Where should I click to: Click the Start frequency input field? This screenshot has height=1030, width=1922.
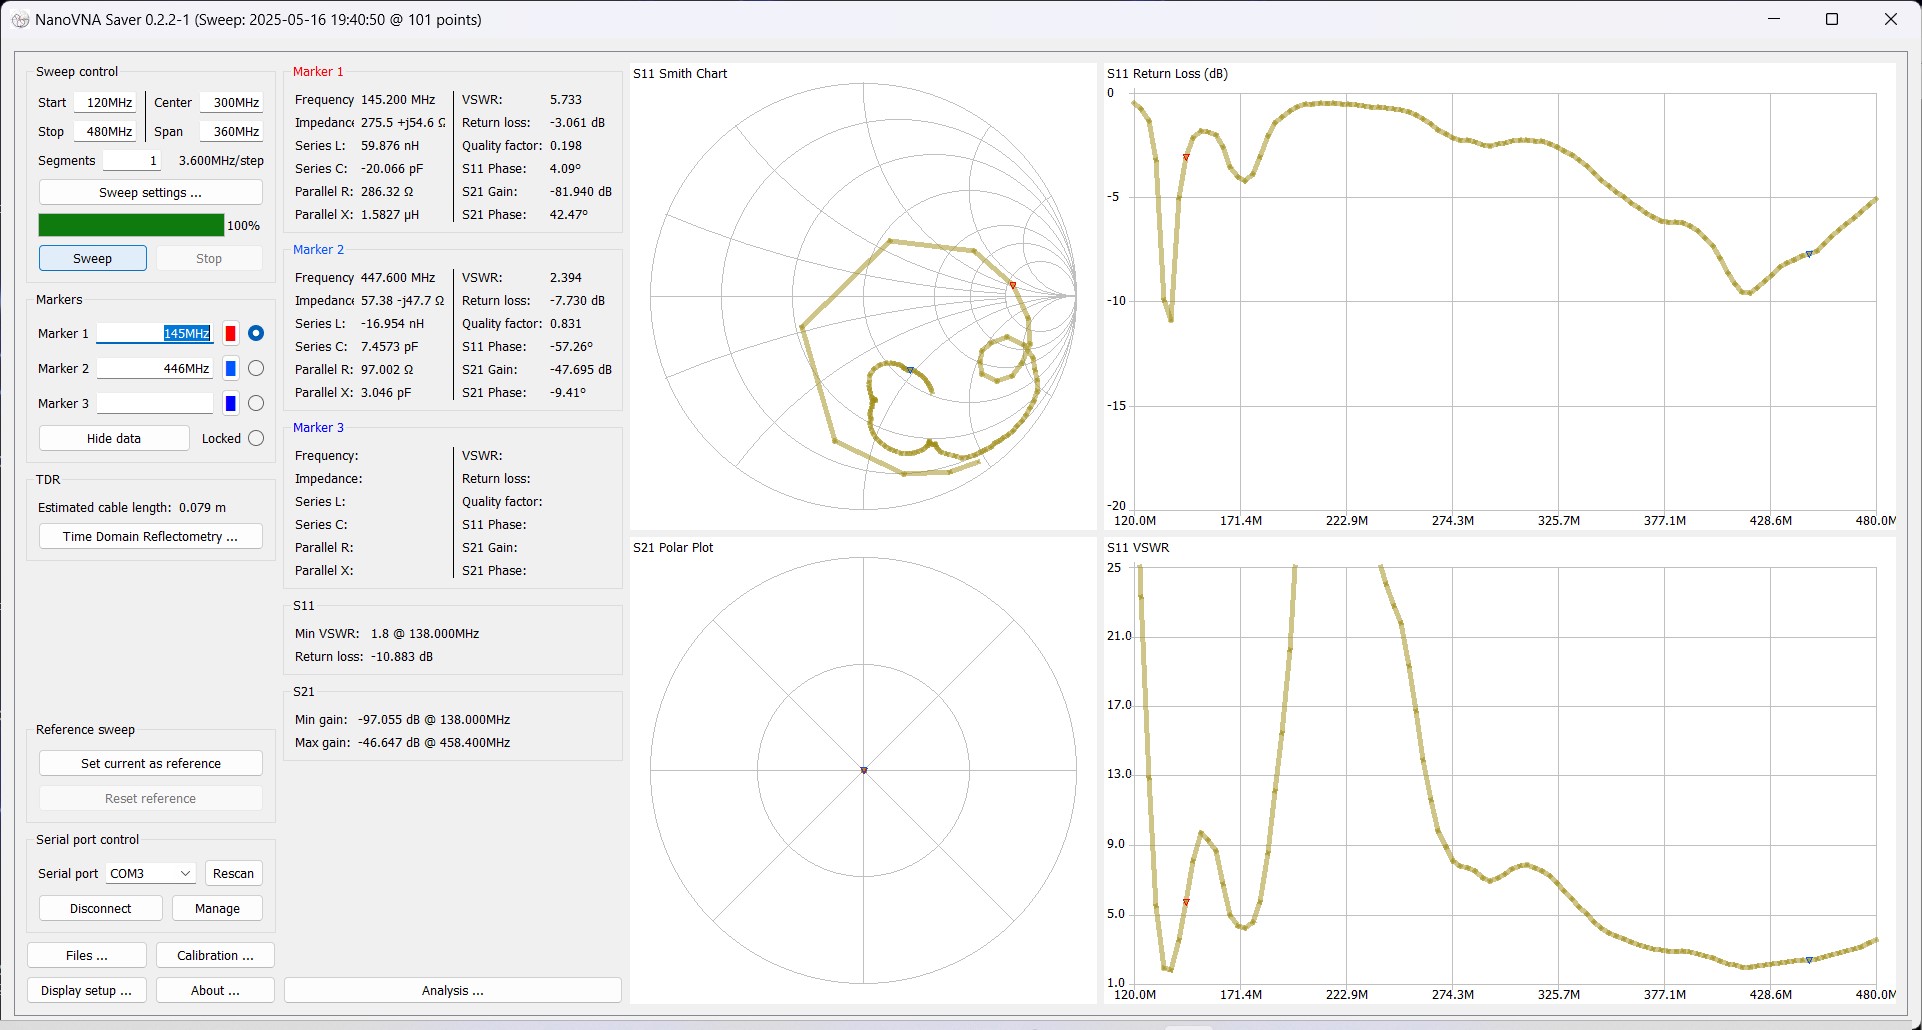[x=105, y=102]
